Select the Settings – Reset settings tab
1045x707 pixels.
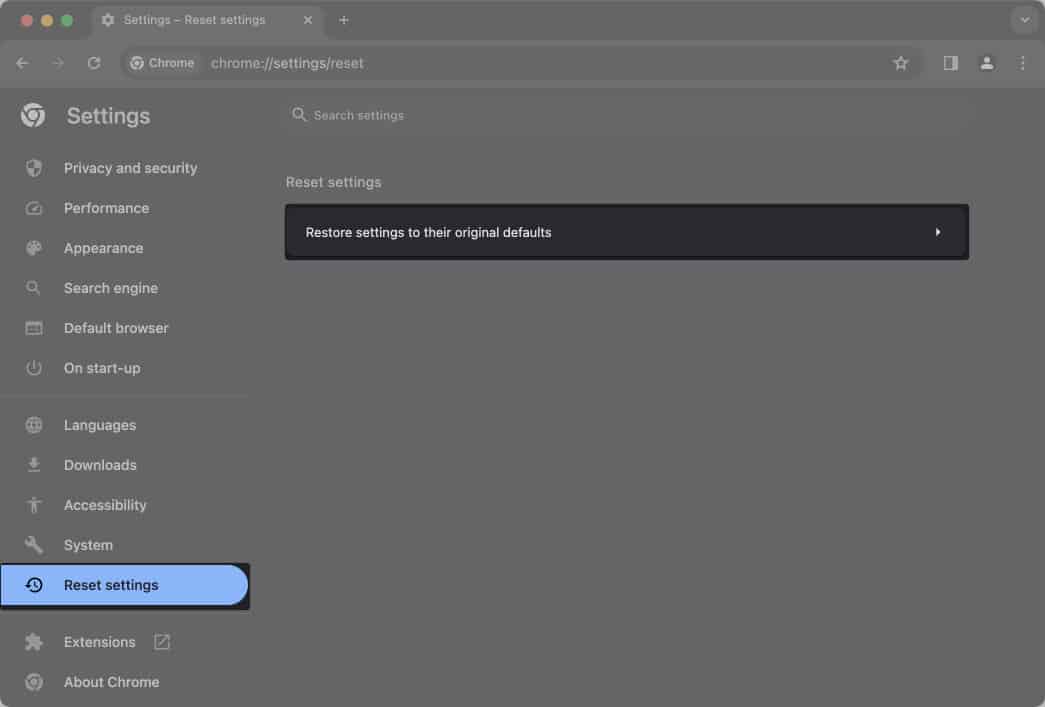207,20
